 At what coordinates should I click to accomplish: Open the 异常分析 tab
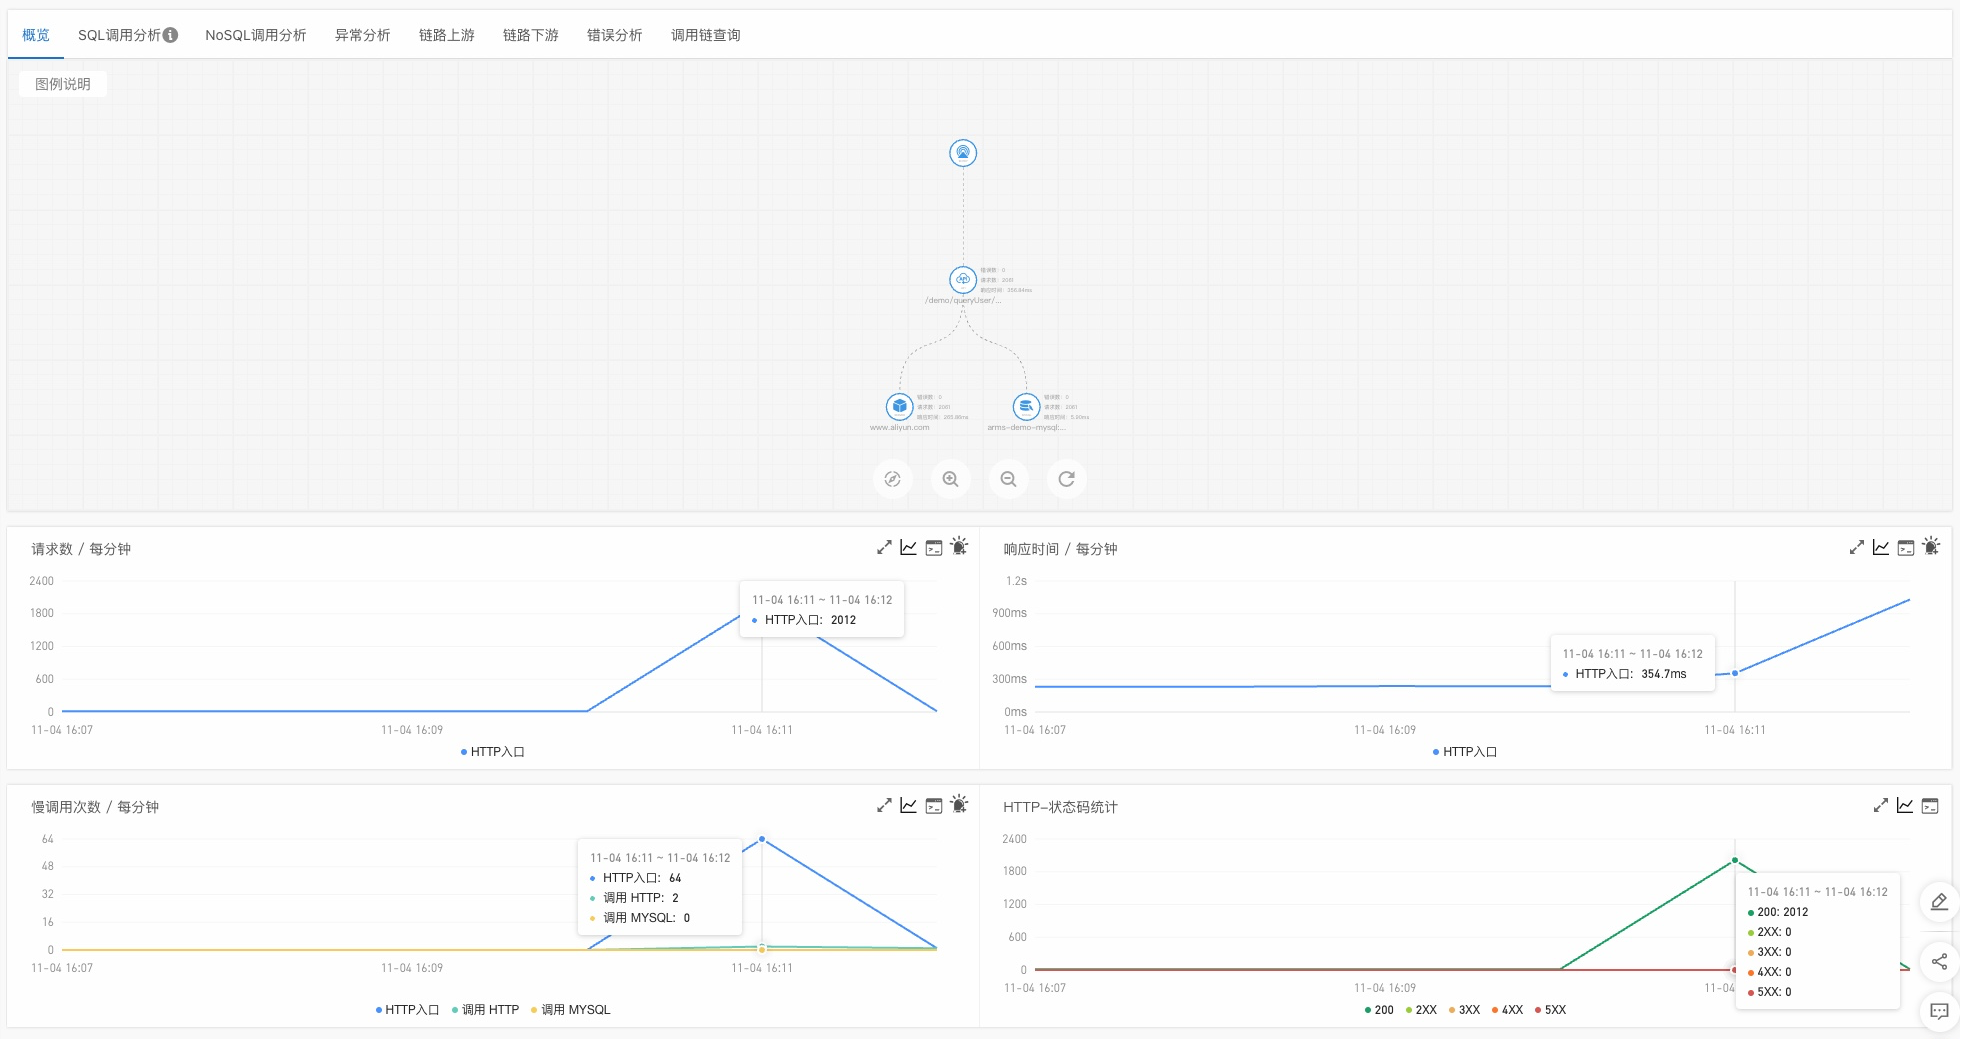point(363,35)
